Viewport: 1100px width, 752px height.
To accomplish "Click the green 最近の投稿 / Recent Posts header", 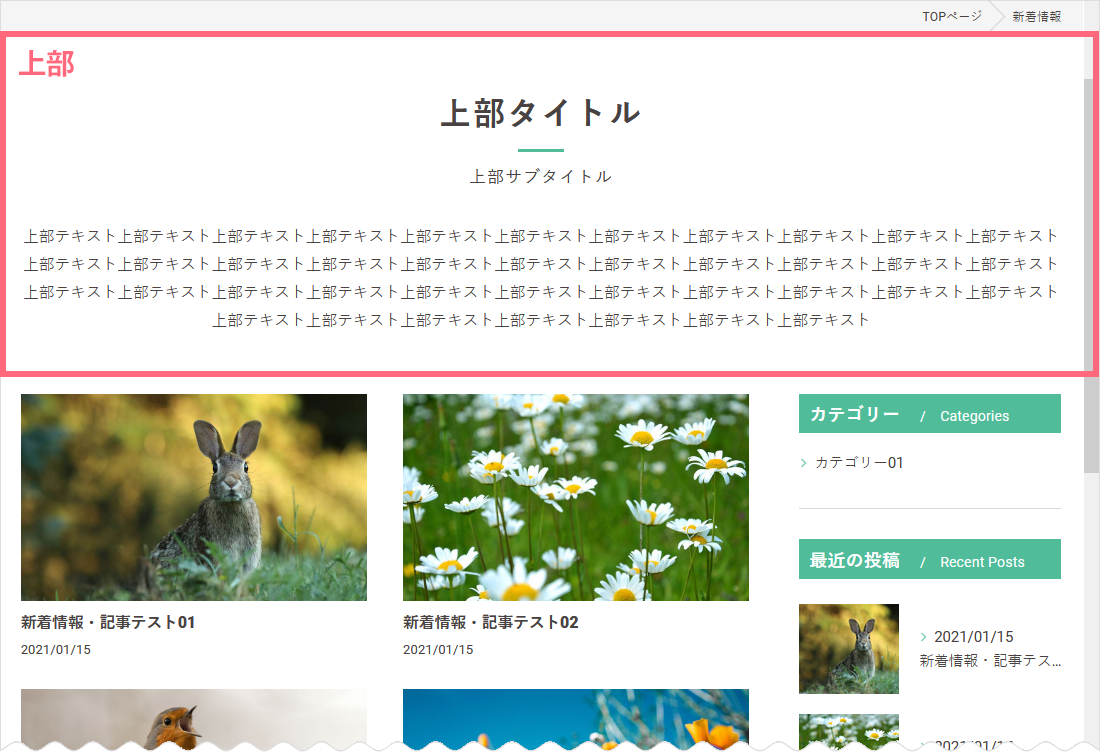I will click(929, 560).
